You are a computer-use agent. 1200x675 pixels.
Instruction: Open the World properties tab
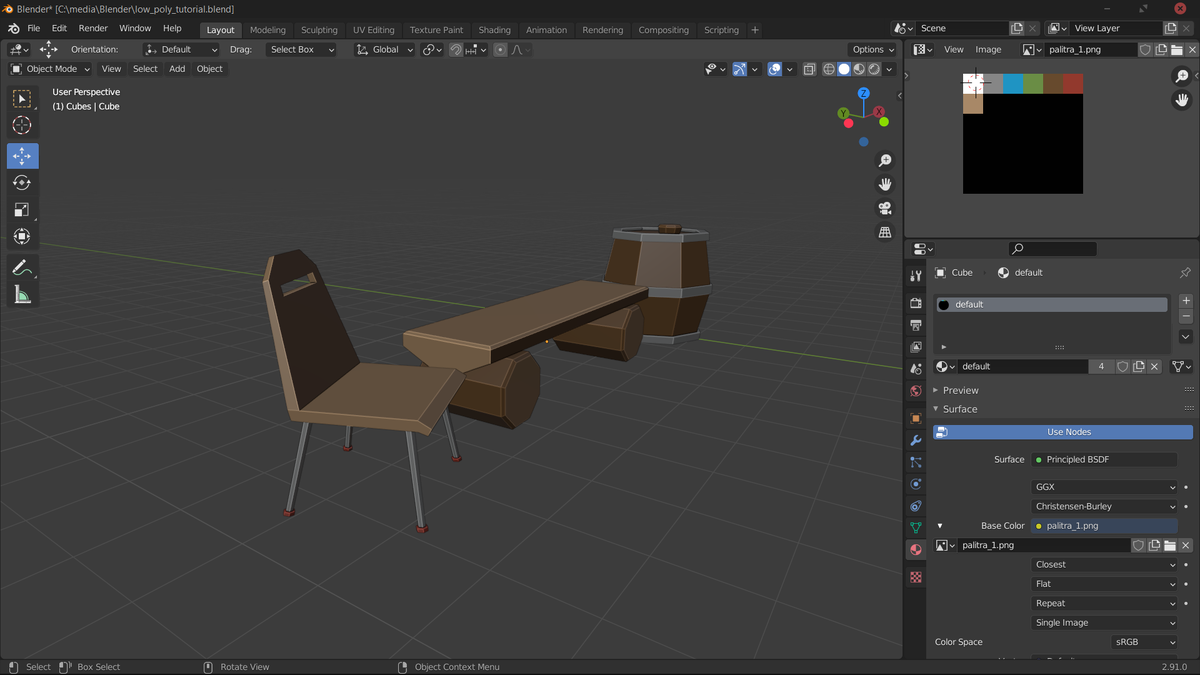tap(915, 391)
